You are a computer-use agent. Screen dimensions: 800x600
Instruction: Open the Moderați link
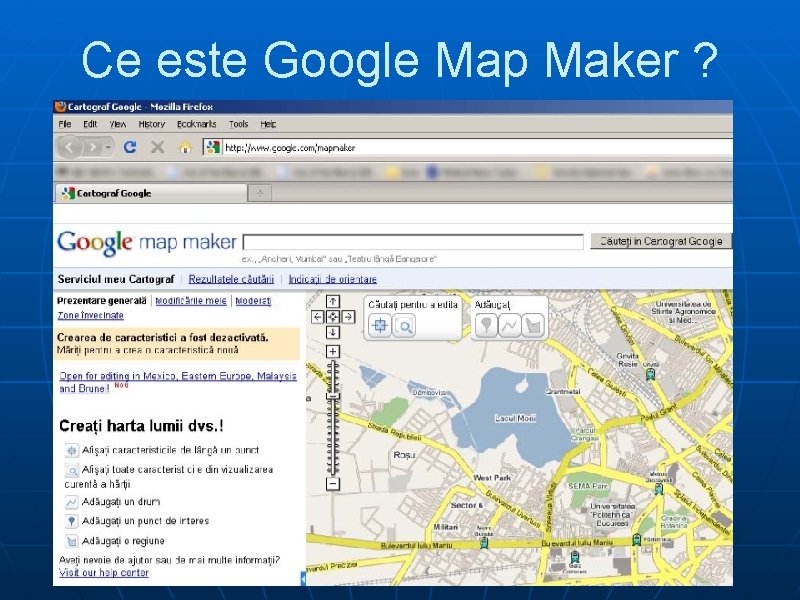coord(253,301)
